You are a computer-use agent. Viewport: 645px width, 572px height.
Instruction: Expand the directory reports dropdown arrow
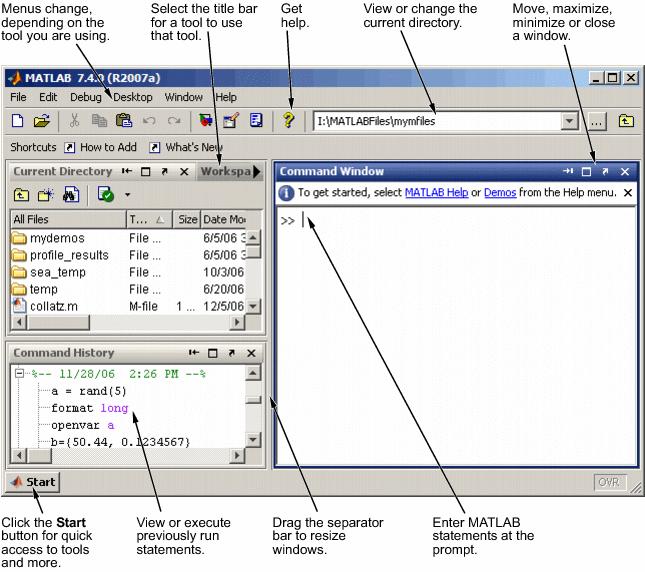(x=128, y=195)
